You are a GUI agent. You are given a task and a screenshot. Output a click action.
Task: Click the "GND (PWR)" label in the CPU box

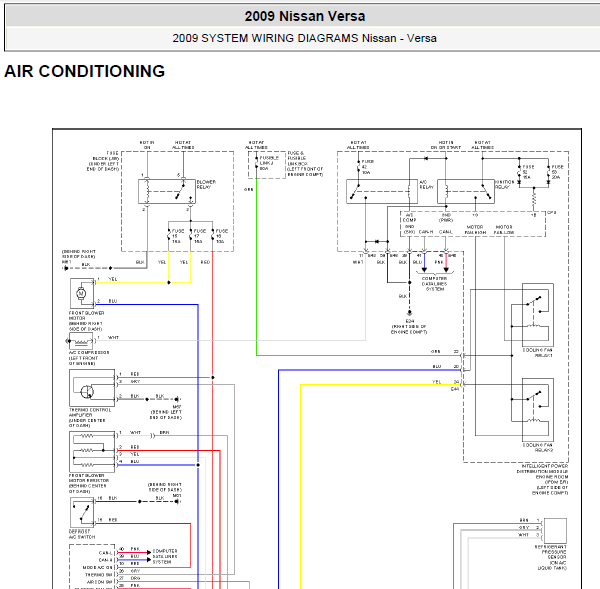tap(446, 217)
